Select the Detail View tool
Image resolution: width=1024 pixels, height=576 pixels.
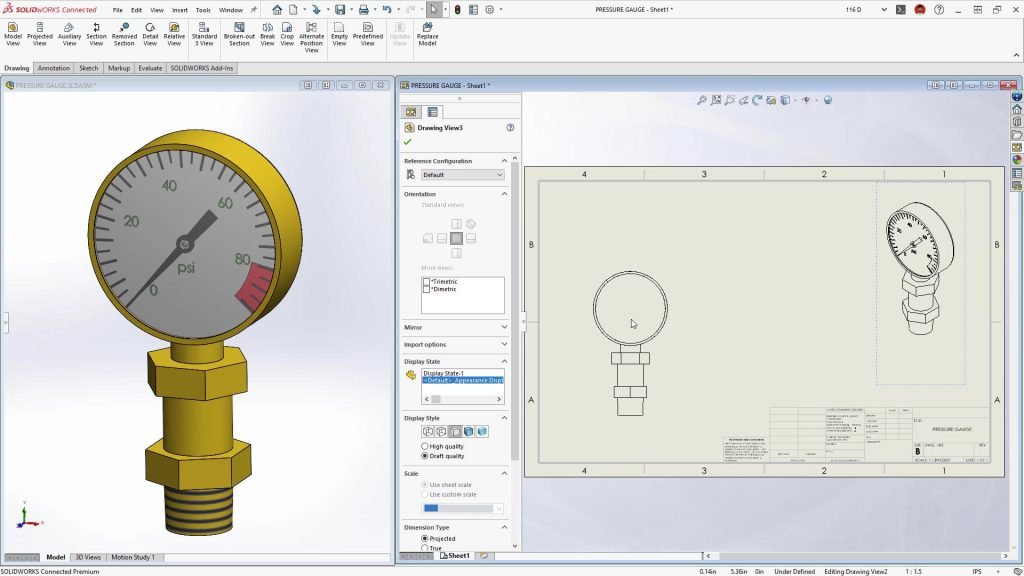click(150, 34)
